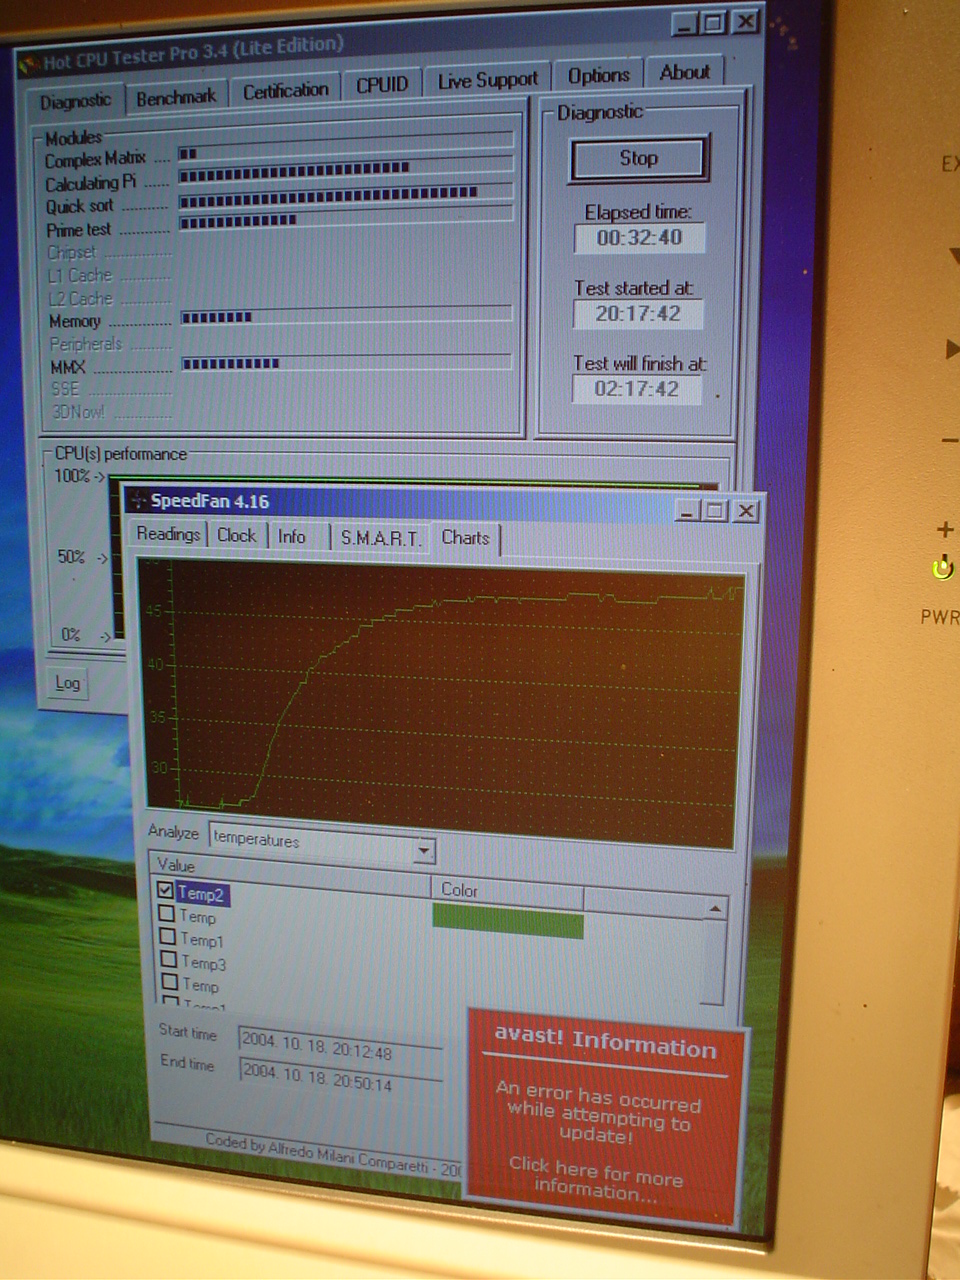Viewport: 960px width, 1280px height.
Task: Click the SpeedFan temperature chart
Action: (x=442, y=705)
